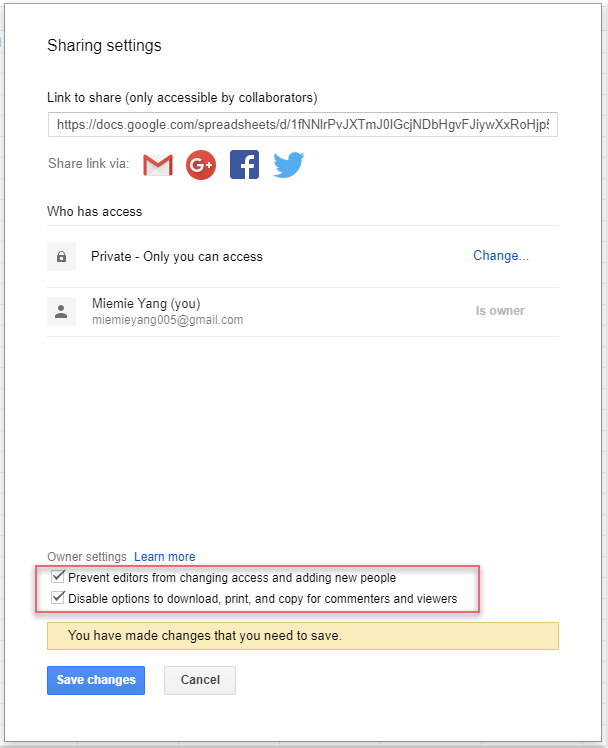Click the Save changes button
Viewport: 608px width, 748px height.
(x=96, y=680)
